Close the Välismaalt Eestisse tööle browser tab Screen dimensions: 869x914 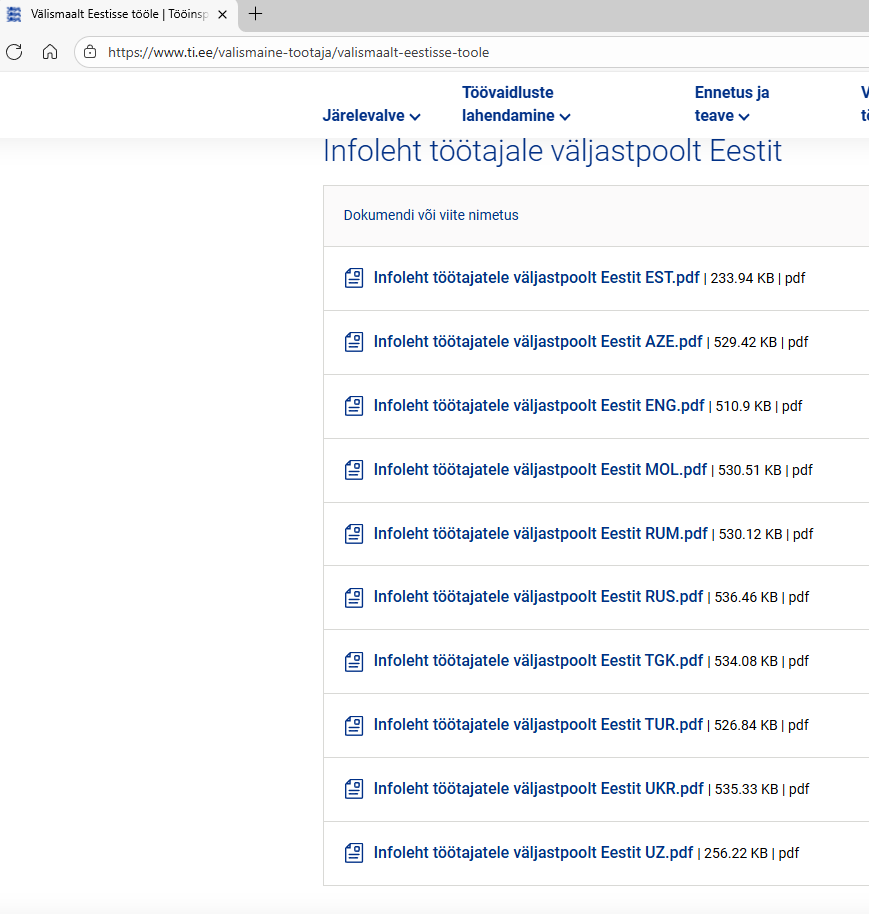coord(222,14)
